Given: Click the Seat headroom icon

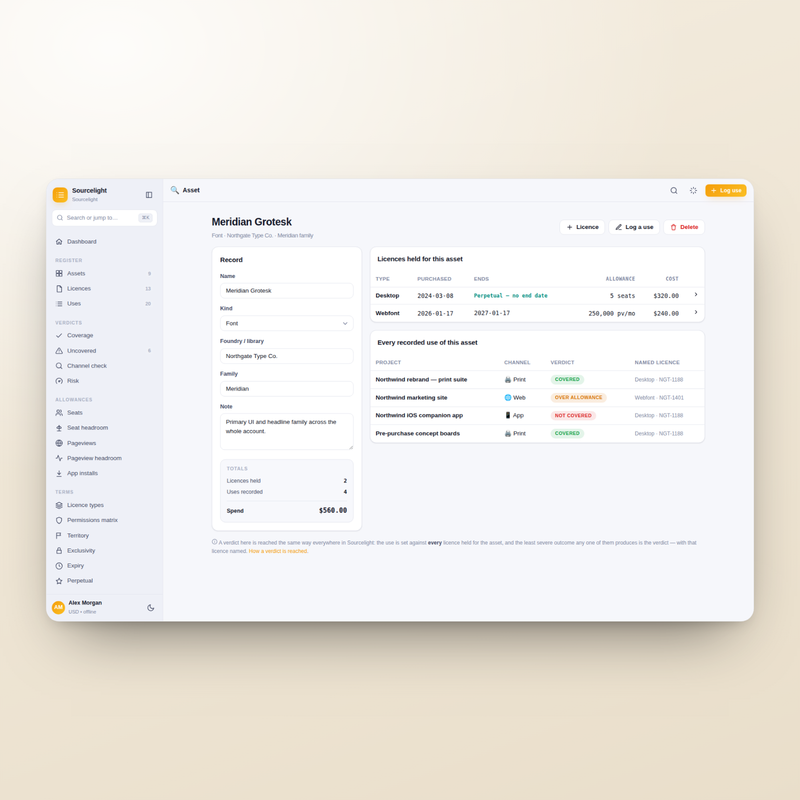Looking at the screenshot, I should pyautogui.click(x=59, y=428).
